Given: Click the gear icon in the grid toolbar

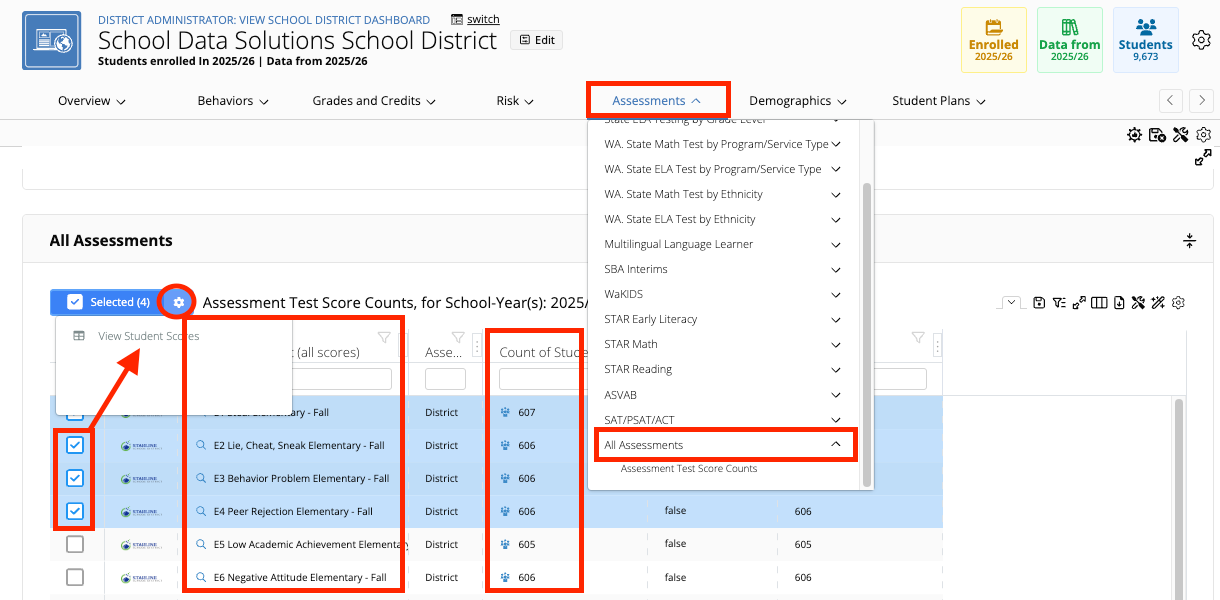Looking at the screenshot, I should (1178, 303).
